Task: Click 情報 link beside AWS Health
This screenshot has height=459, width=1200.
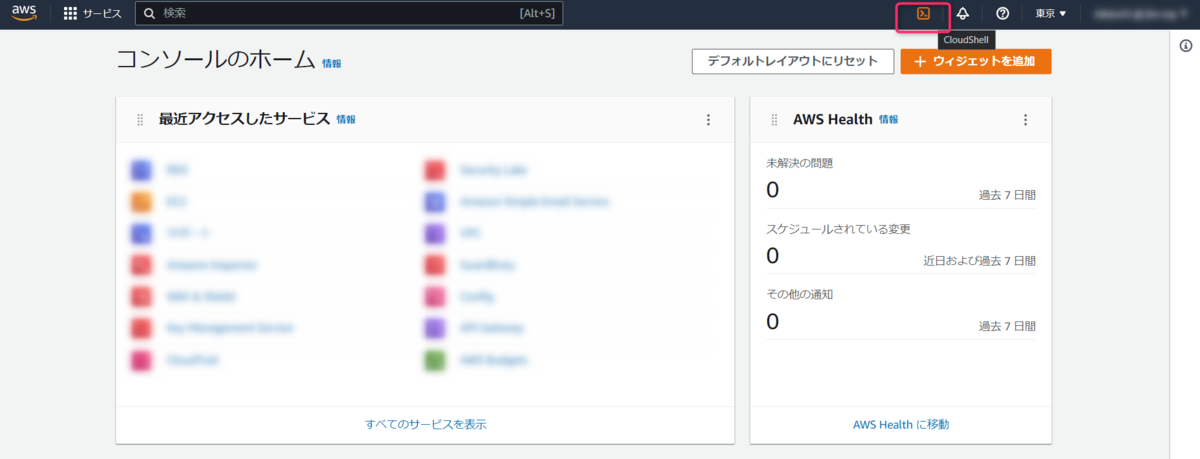Action: click(x=889, y=119)
